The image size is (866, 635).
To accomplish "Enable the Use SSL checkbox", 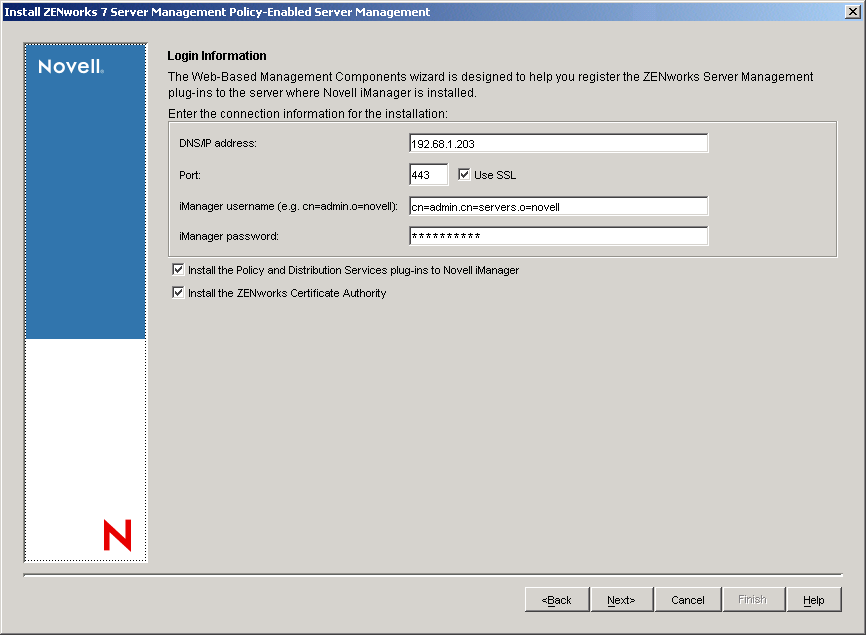I will (x=464, y=174).
